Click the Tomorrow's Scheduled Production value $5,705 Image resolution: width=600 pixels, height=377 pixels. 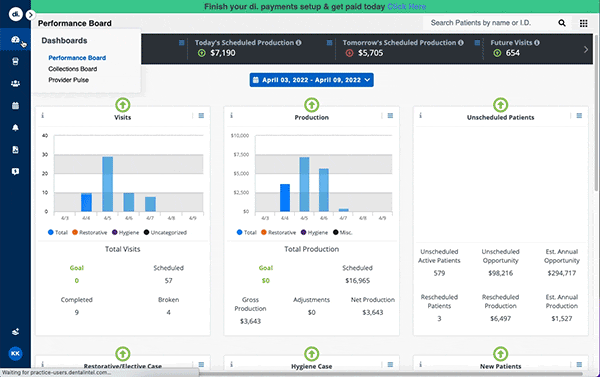[x=370, y=53]
